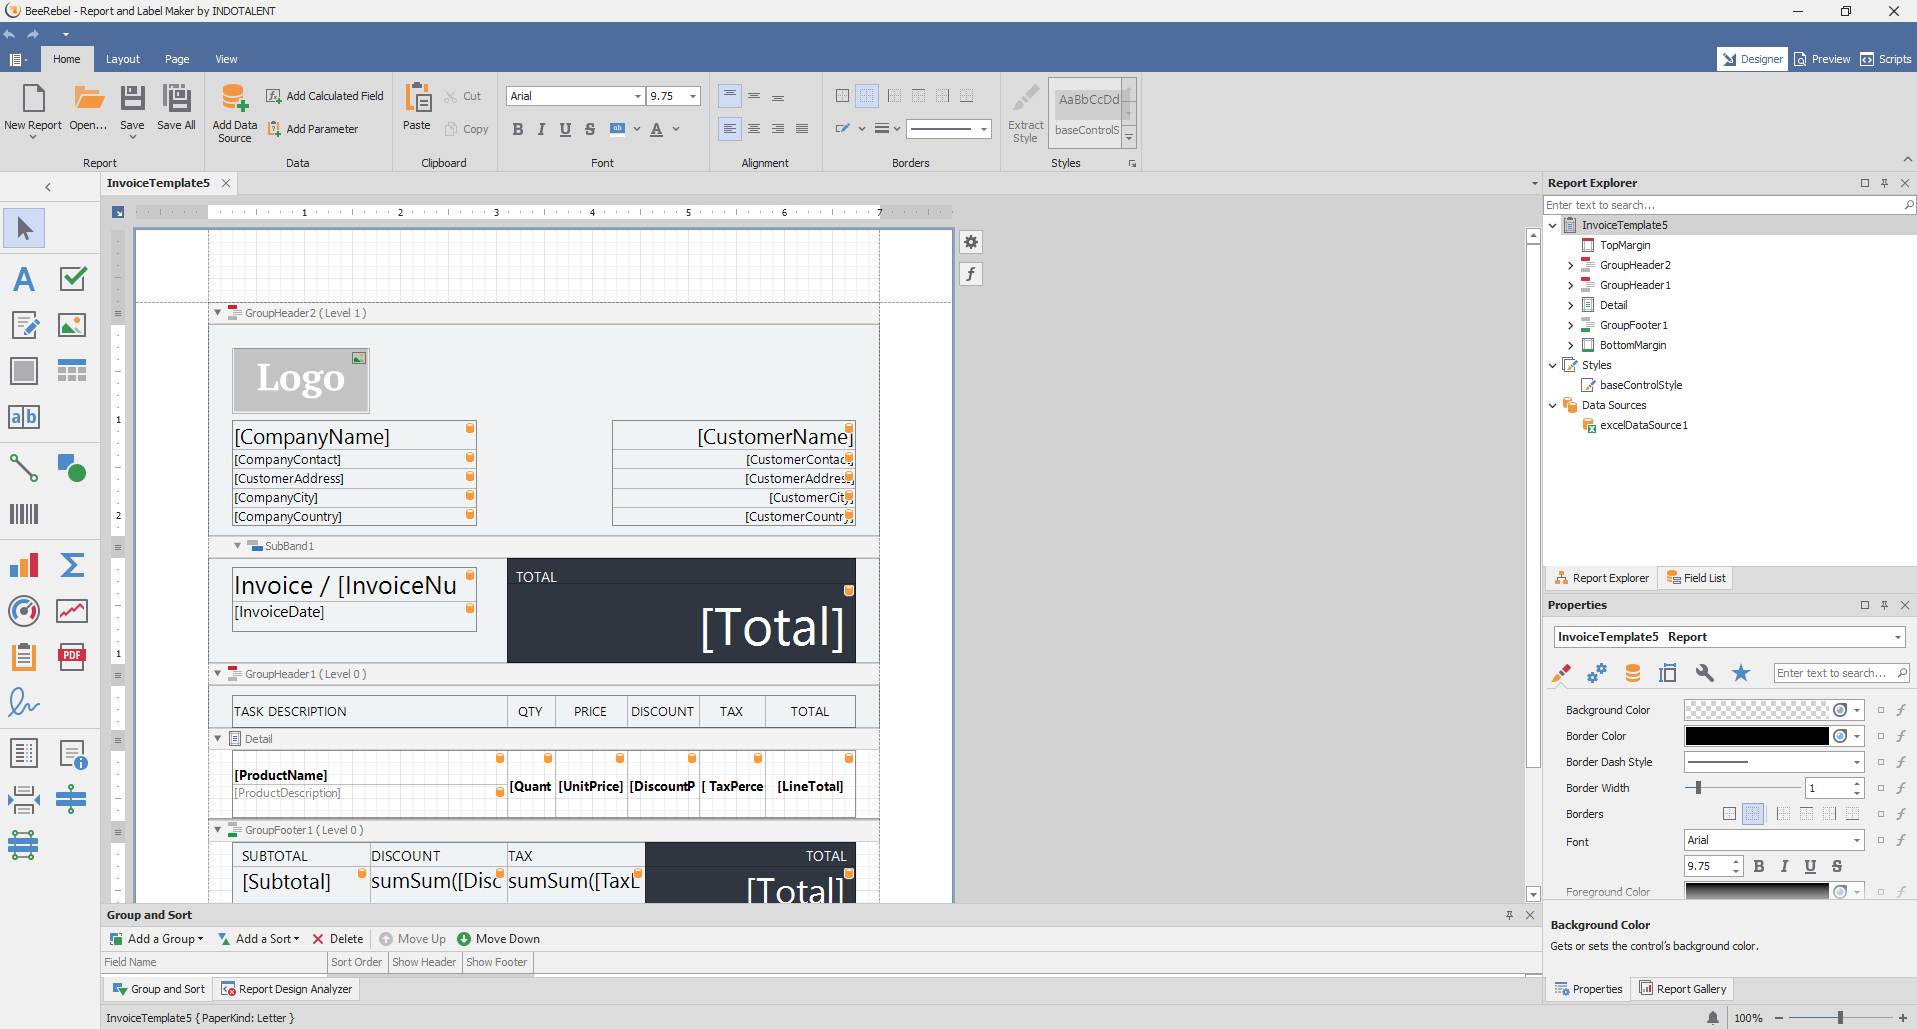This screenshot has width=1917, height=1029.
Task: Open the Layout ribbon tab
Action: [123, 59]
